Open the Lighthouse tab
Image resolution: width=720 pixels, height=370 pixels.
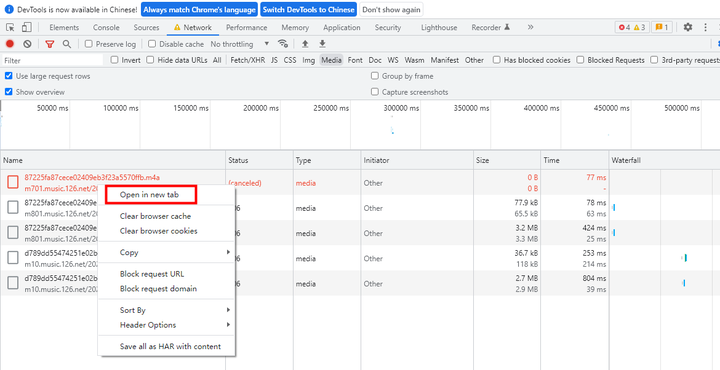coord(439,28)
